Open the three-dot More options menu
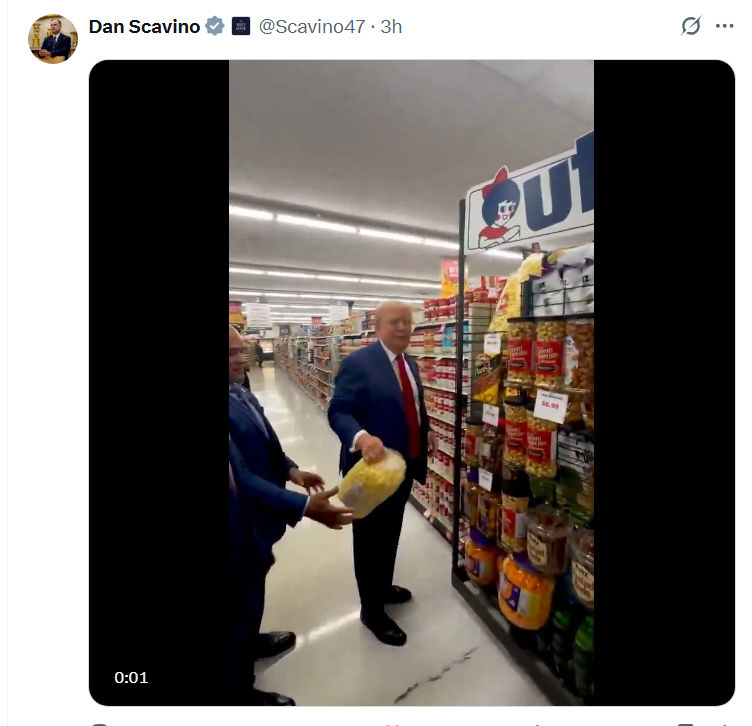 pyautogui.click(x=724, y=26)
